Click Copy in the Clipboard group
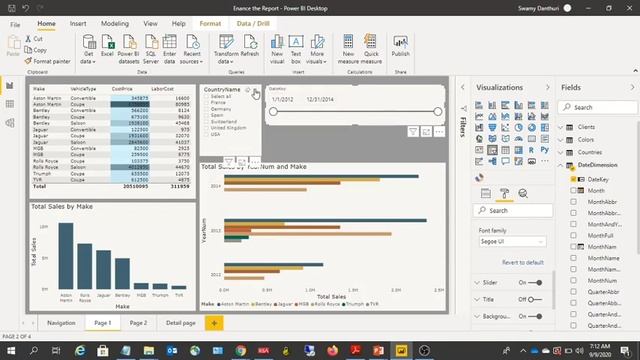This screenshot has height=360, width=640. tap(36, 50)
